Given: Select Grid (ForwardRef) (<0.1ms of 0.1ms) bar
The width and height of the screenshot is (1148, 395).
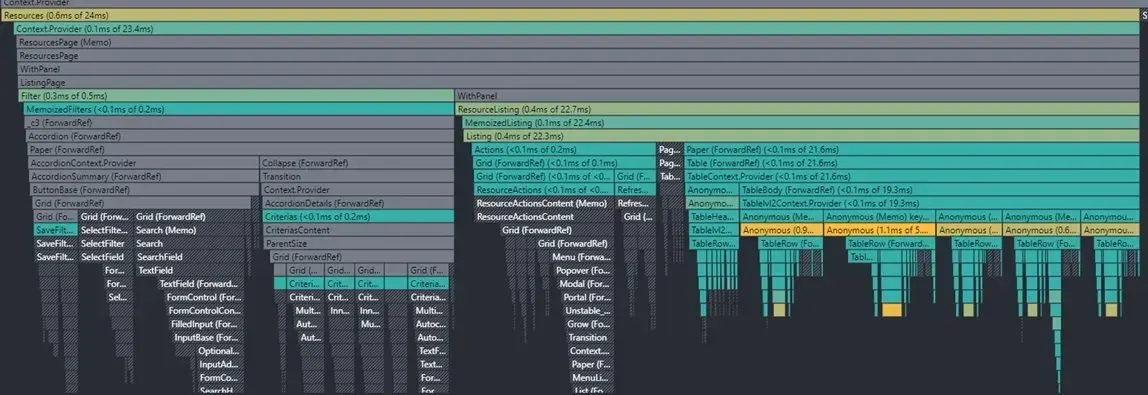Looking at the screenshot, I should coord(564,163).
